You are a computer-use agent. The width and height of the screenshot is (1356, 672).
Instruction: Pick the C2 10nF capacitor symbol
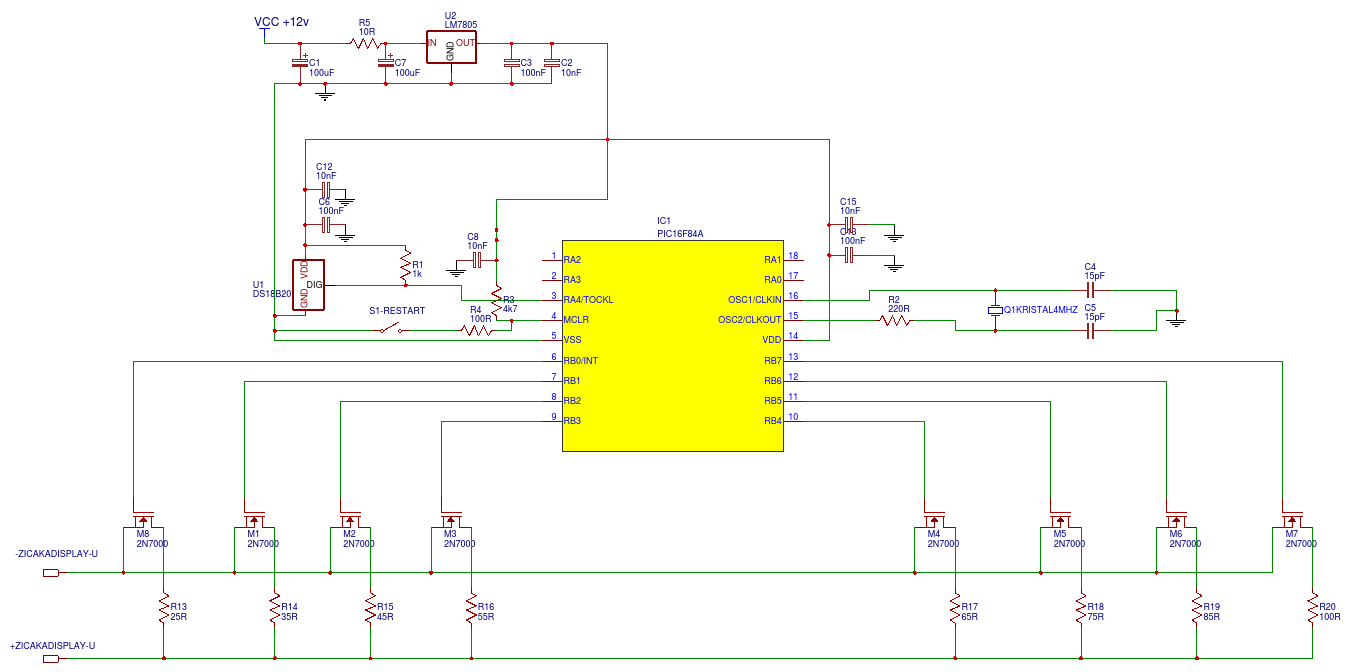point(552,63)
